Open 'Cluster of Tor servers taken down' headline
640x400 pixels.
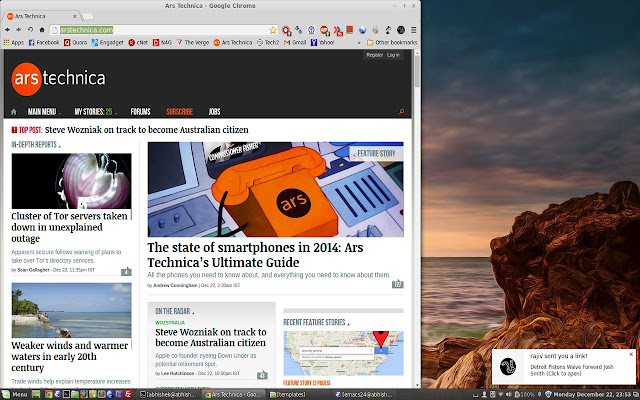coord(69,227)
